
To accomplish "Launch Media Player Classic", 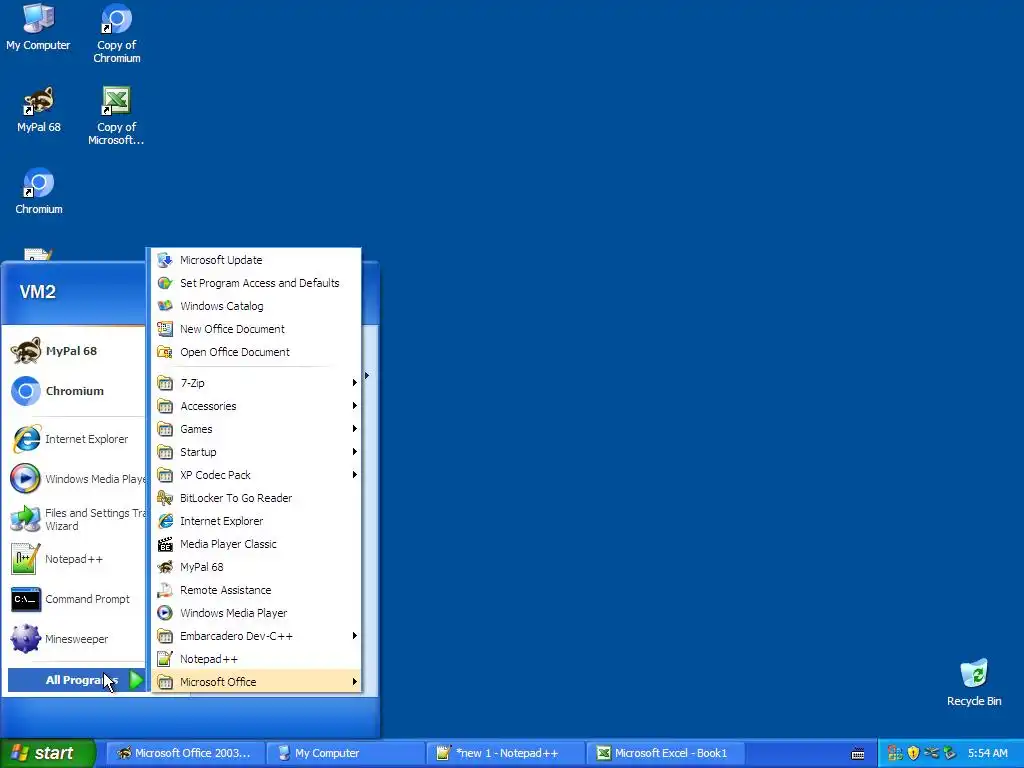I will tap(257, 544).
